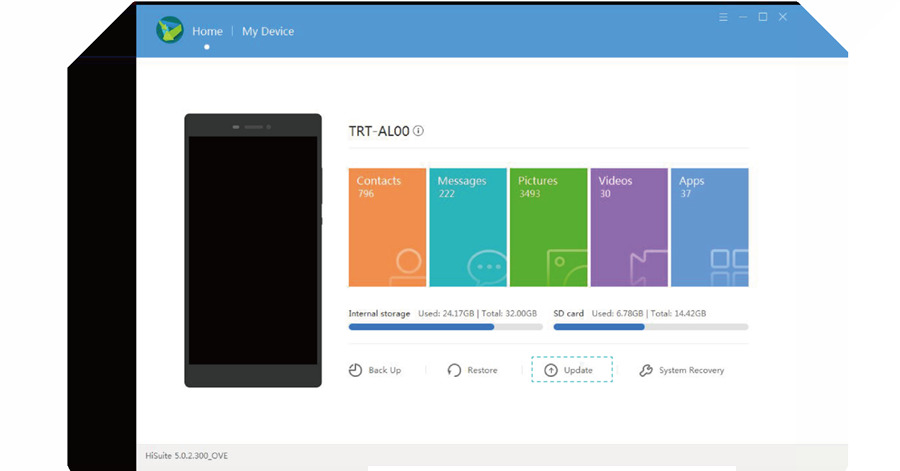Click the Internal storage usage bar

pos(445,327)
